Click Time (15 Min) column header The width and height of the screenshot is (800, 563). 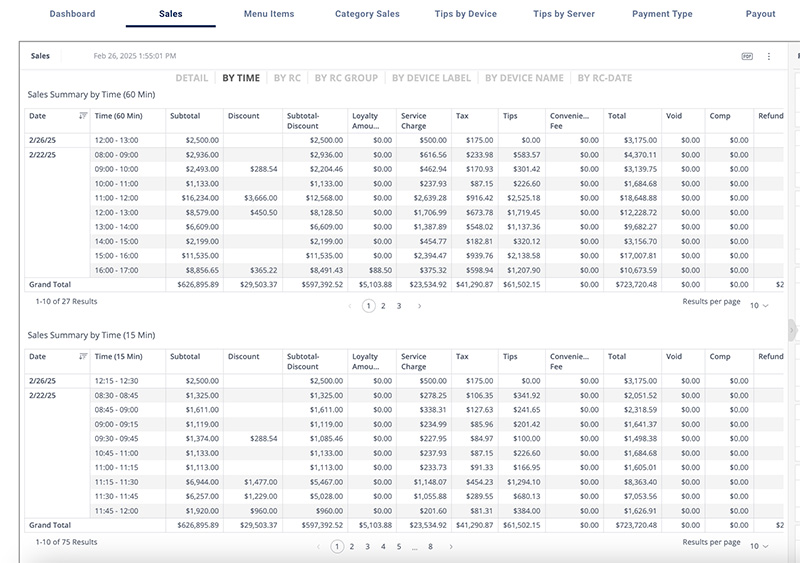(118, 356)
